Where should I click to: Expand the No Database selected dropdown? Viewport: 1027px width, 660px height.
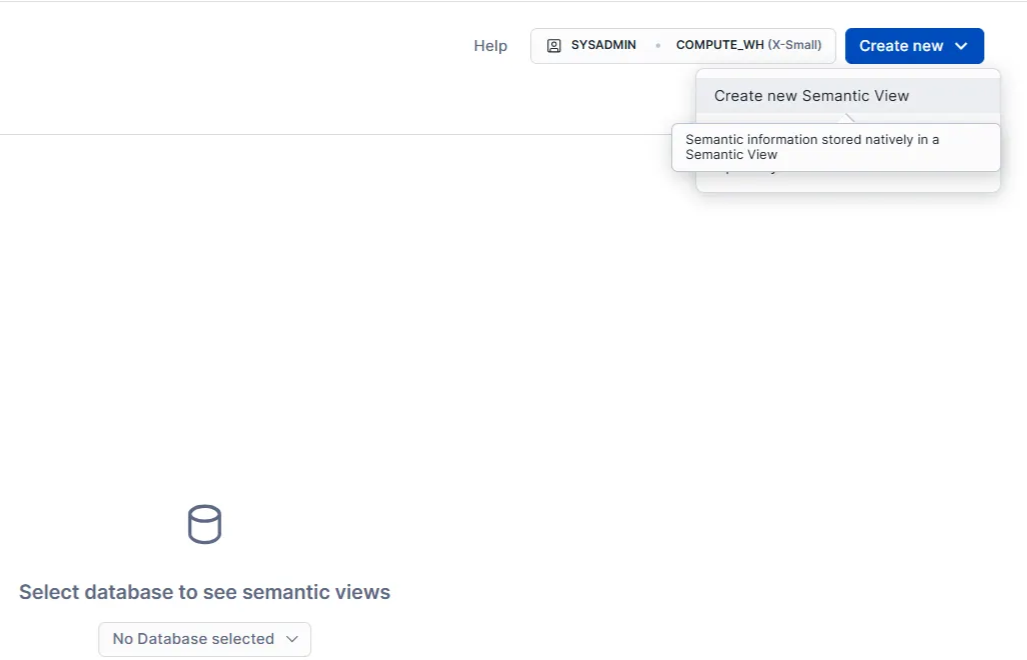[204, 639]
